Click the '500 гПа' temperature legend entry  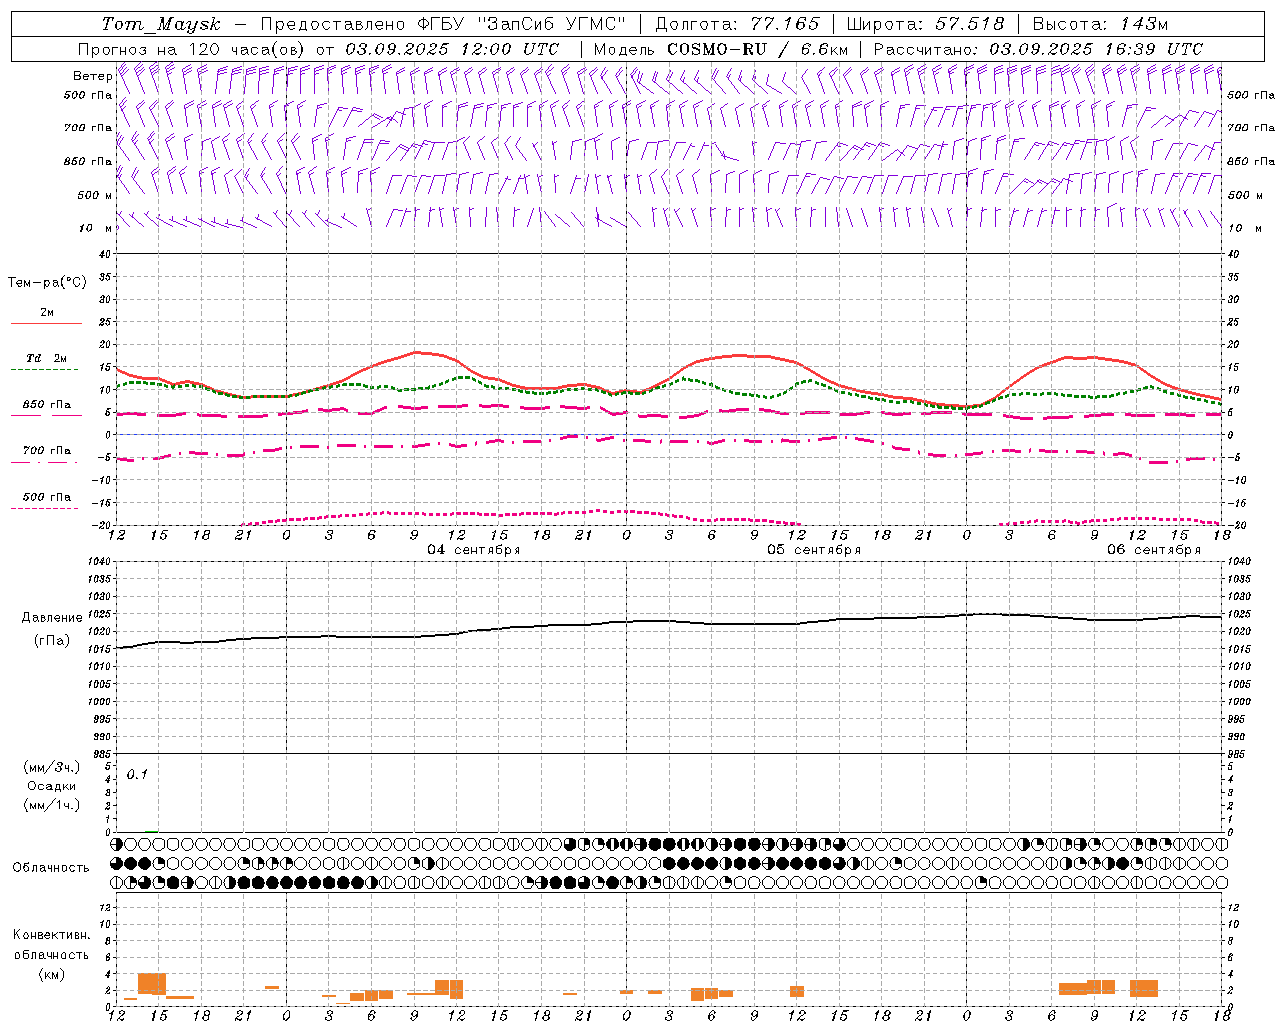(47, 497)
